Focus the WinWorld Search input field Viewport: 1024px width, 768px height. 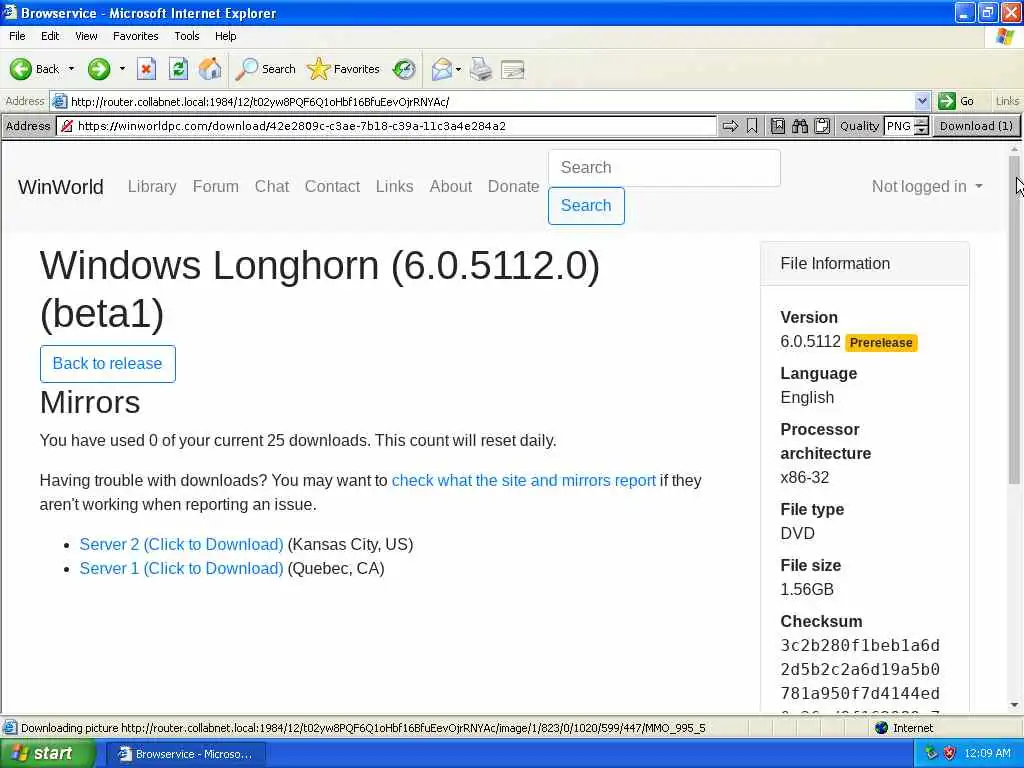tap(664, 168)
